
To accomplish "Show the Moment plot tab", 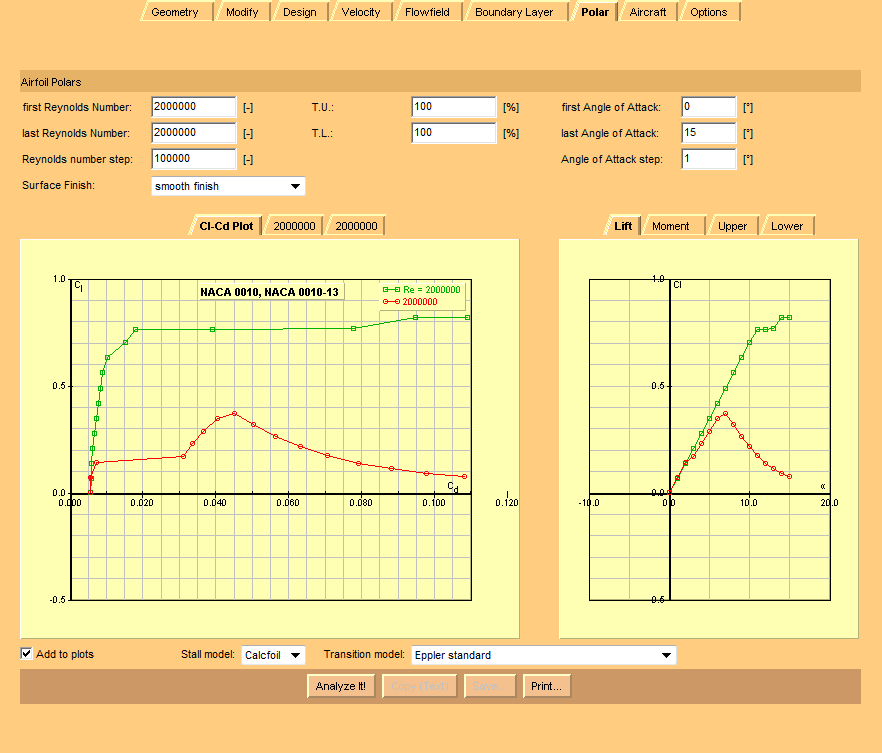I will [x=670, y=226].
